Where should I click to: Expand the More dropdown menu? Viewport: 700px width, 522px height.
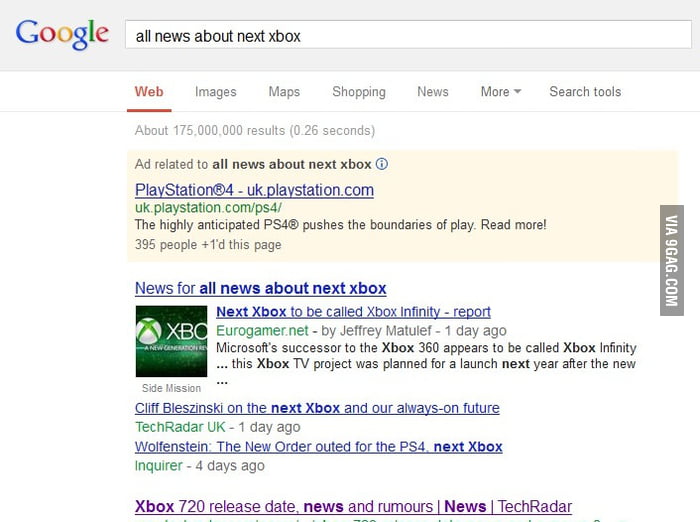[x=500, y=92]
